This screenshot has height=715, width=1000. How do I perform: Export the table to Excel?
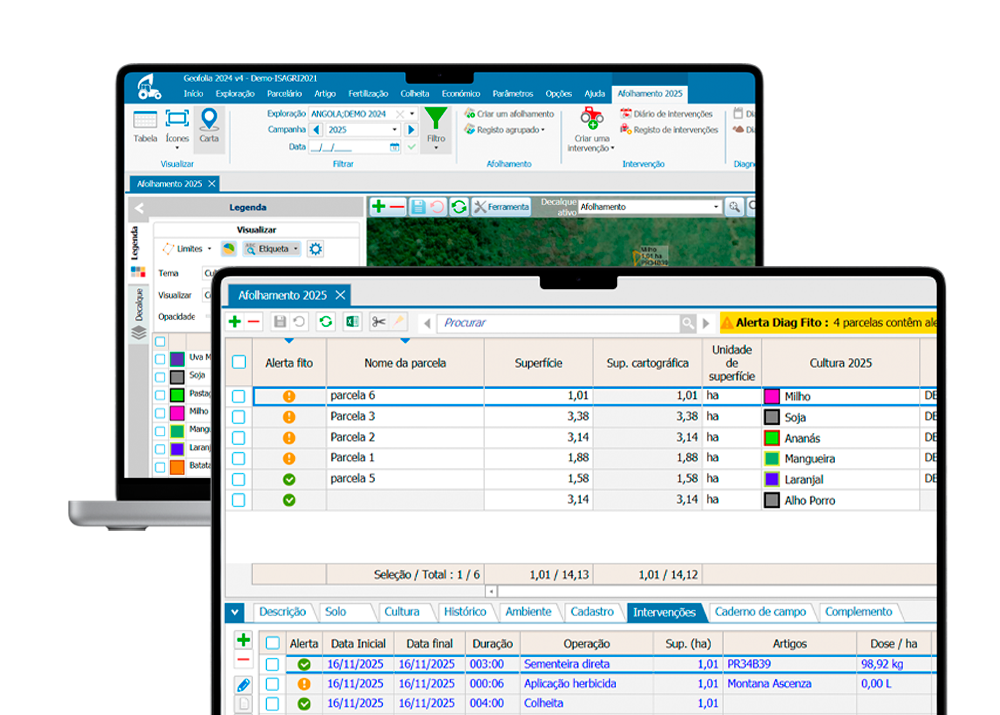pyautogui.click(x=351, y=320)
